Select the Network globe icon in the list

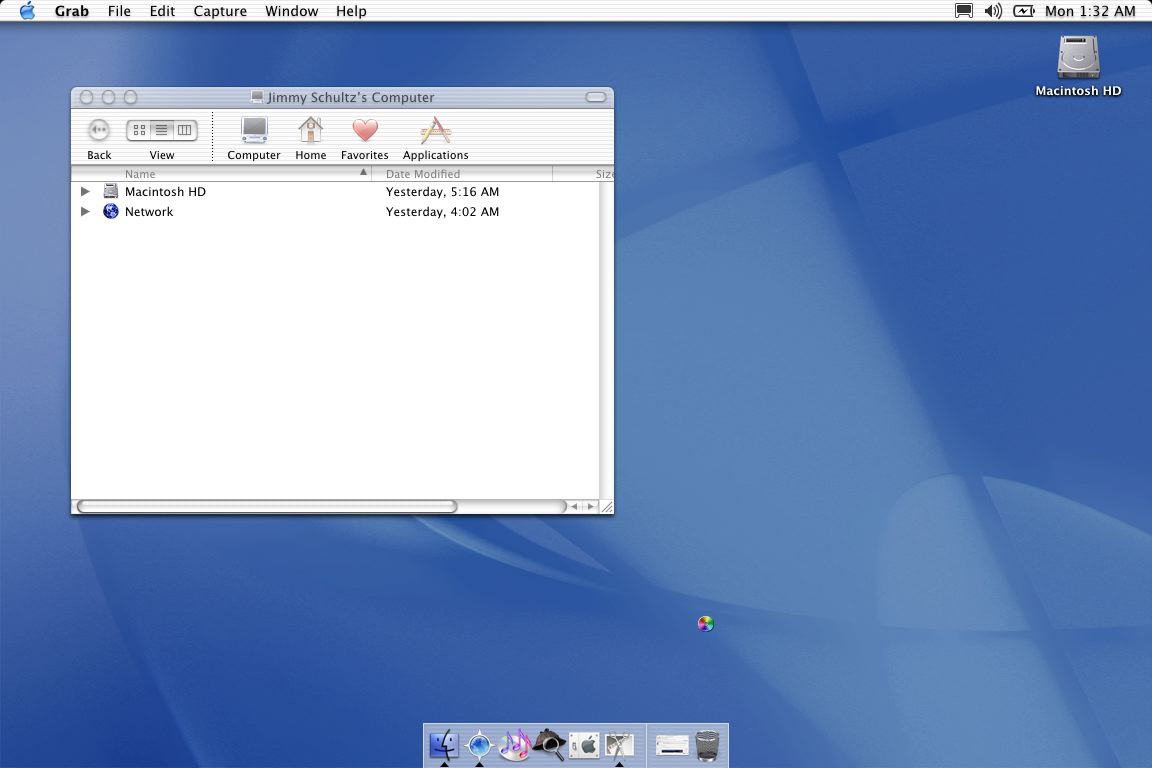111,212
